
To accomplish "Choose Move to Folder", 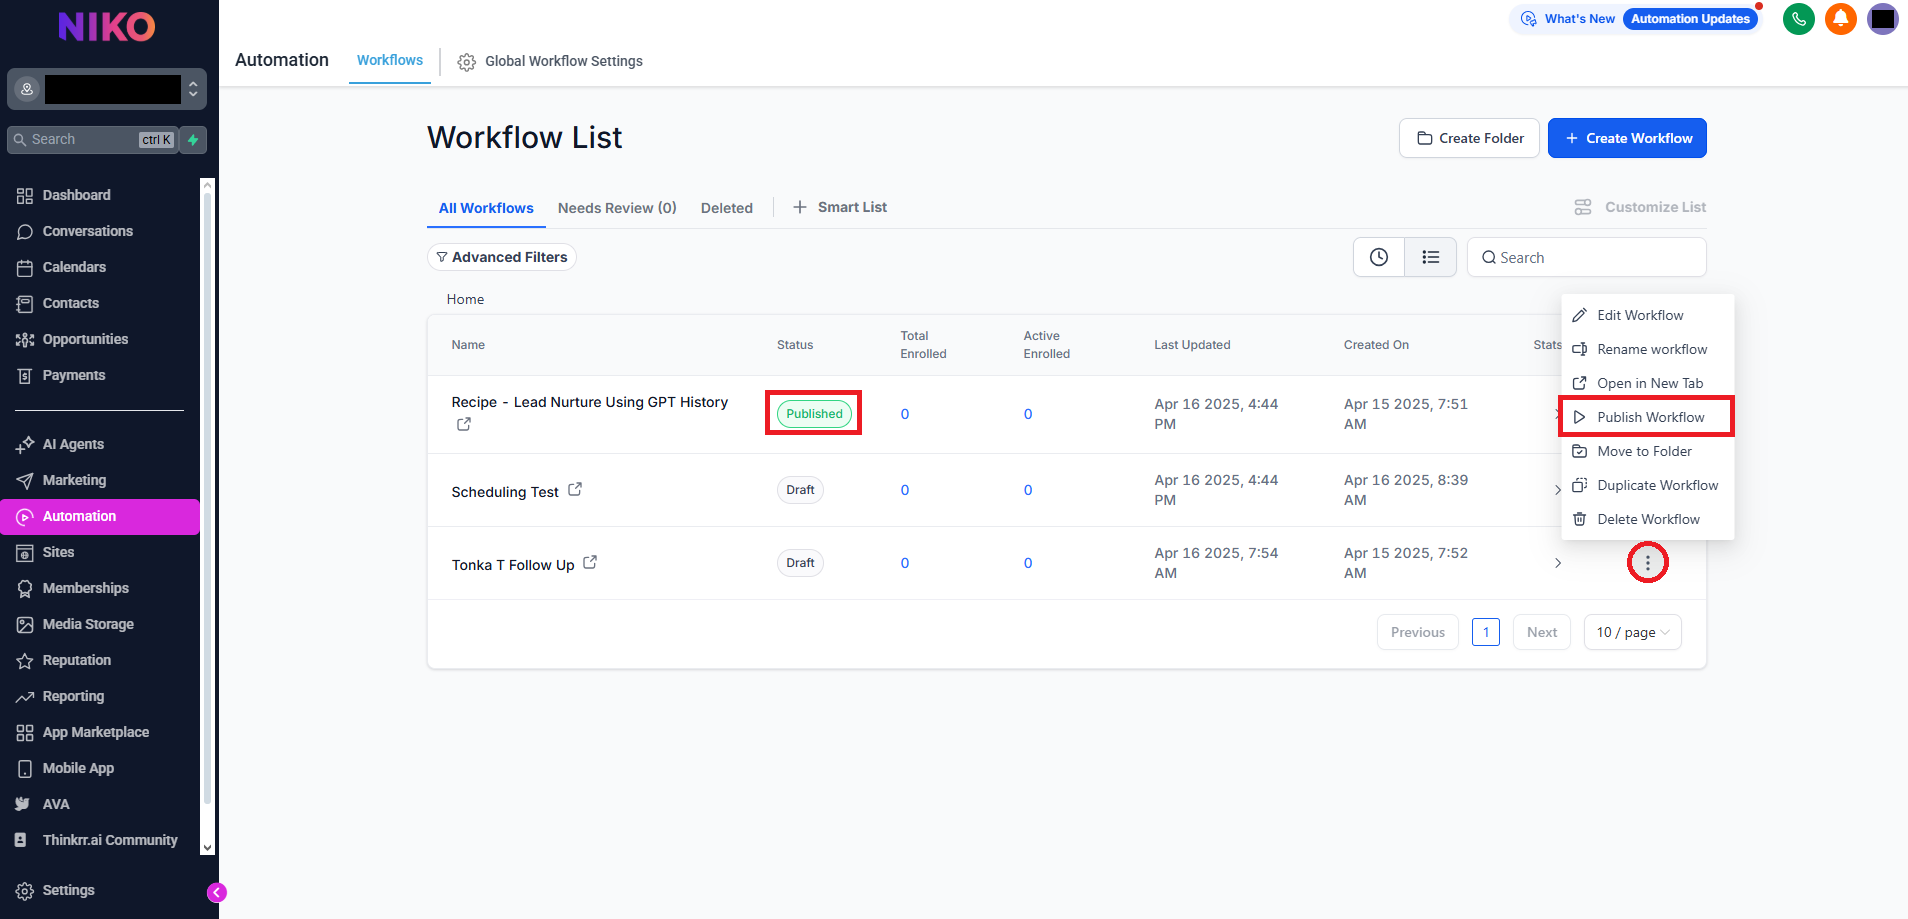I will click(1647, 451).
